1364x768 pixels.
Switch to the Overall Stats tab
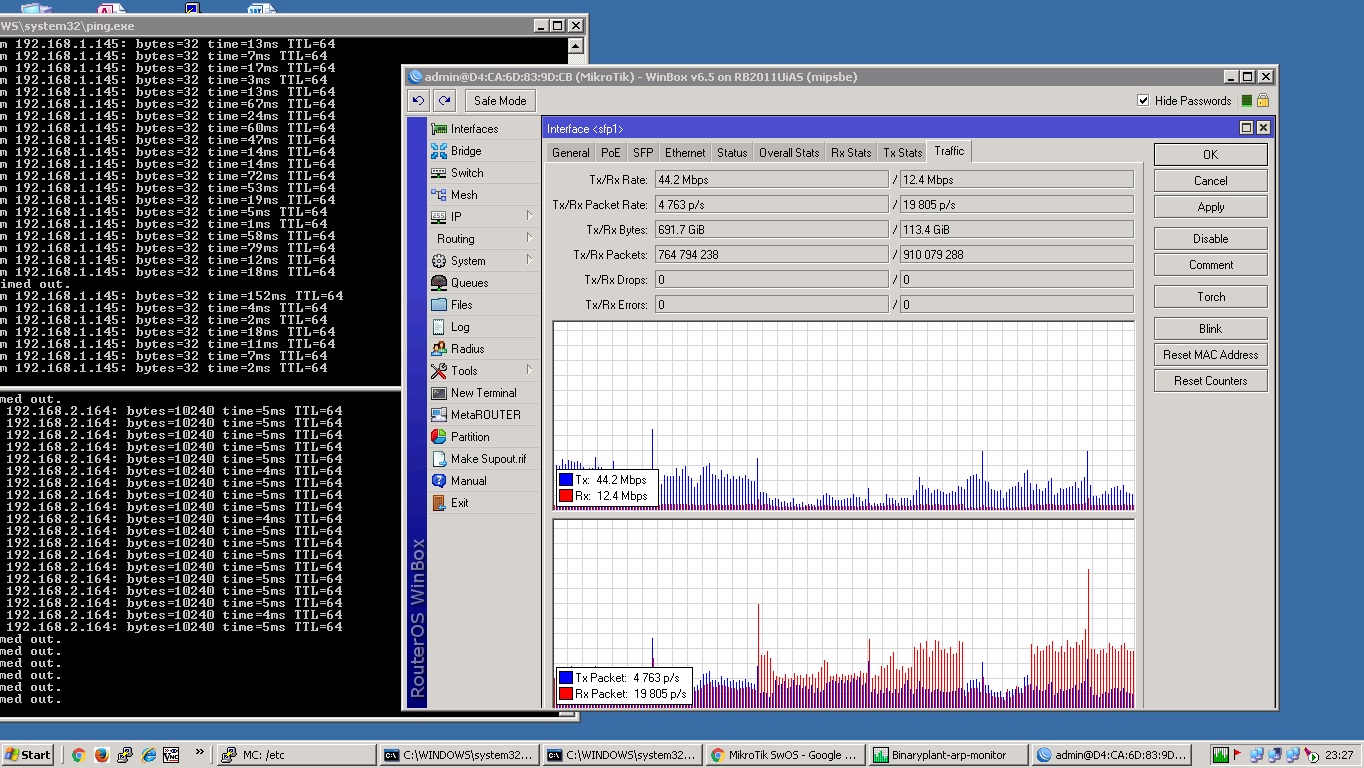789,152
